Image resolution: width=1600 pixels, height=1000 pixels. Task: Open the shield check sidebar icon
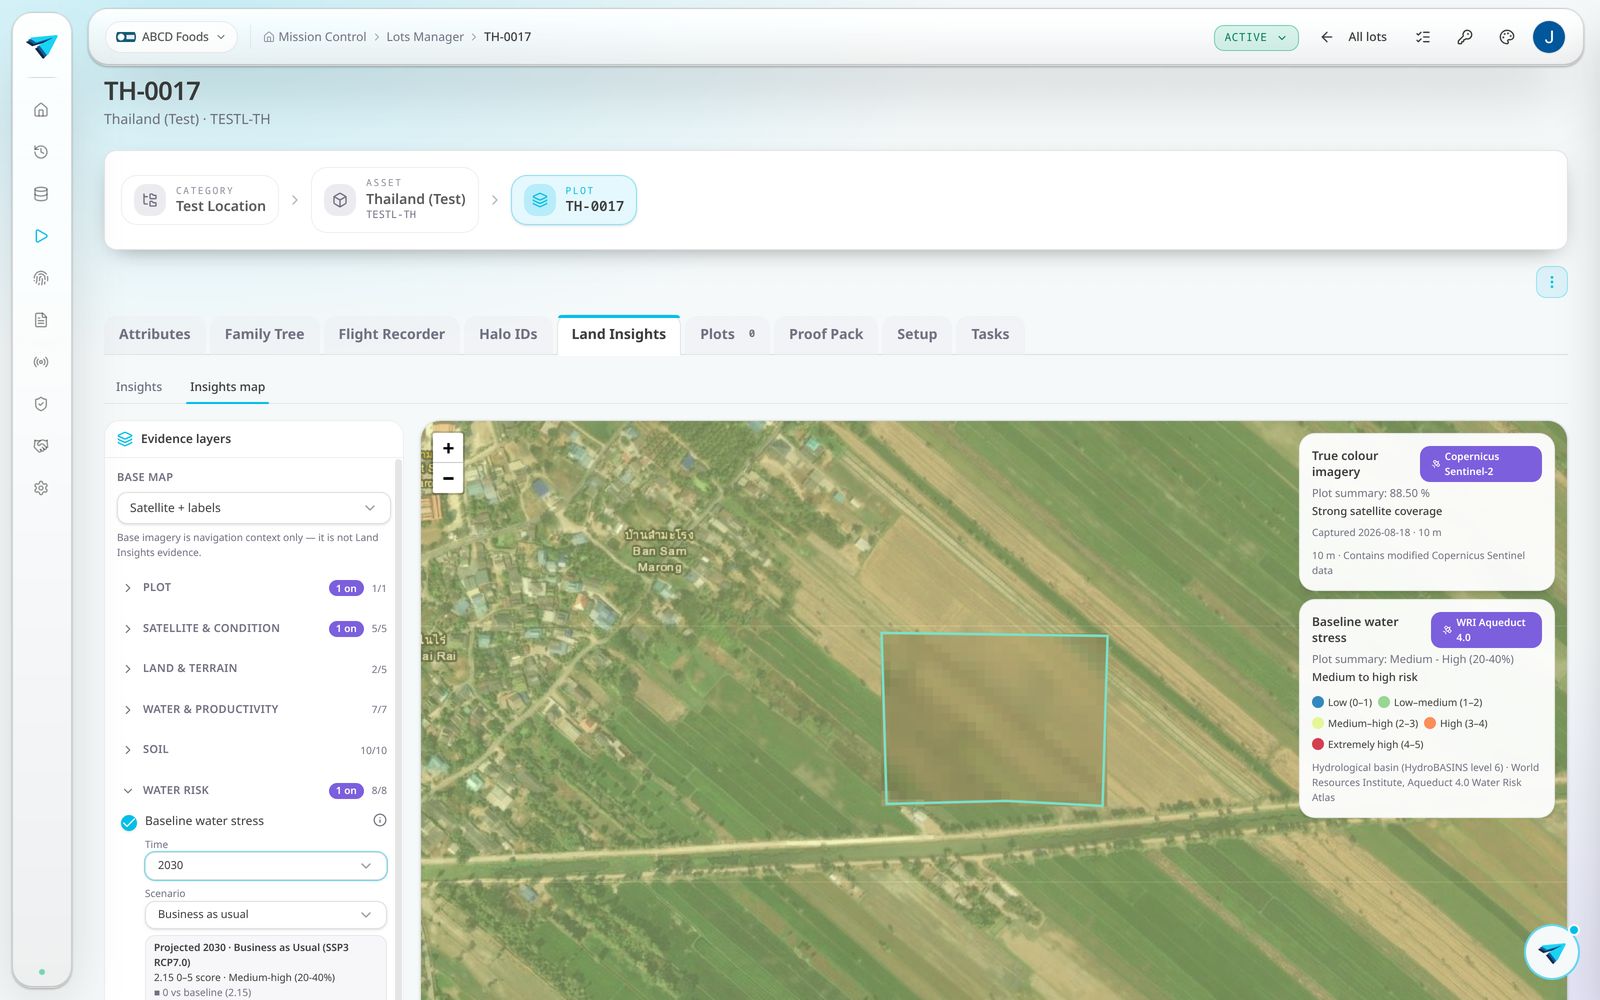pyautogui.click(x=41, y=404)
